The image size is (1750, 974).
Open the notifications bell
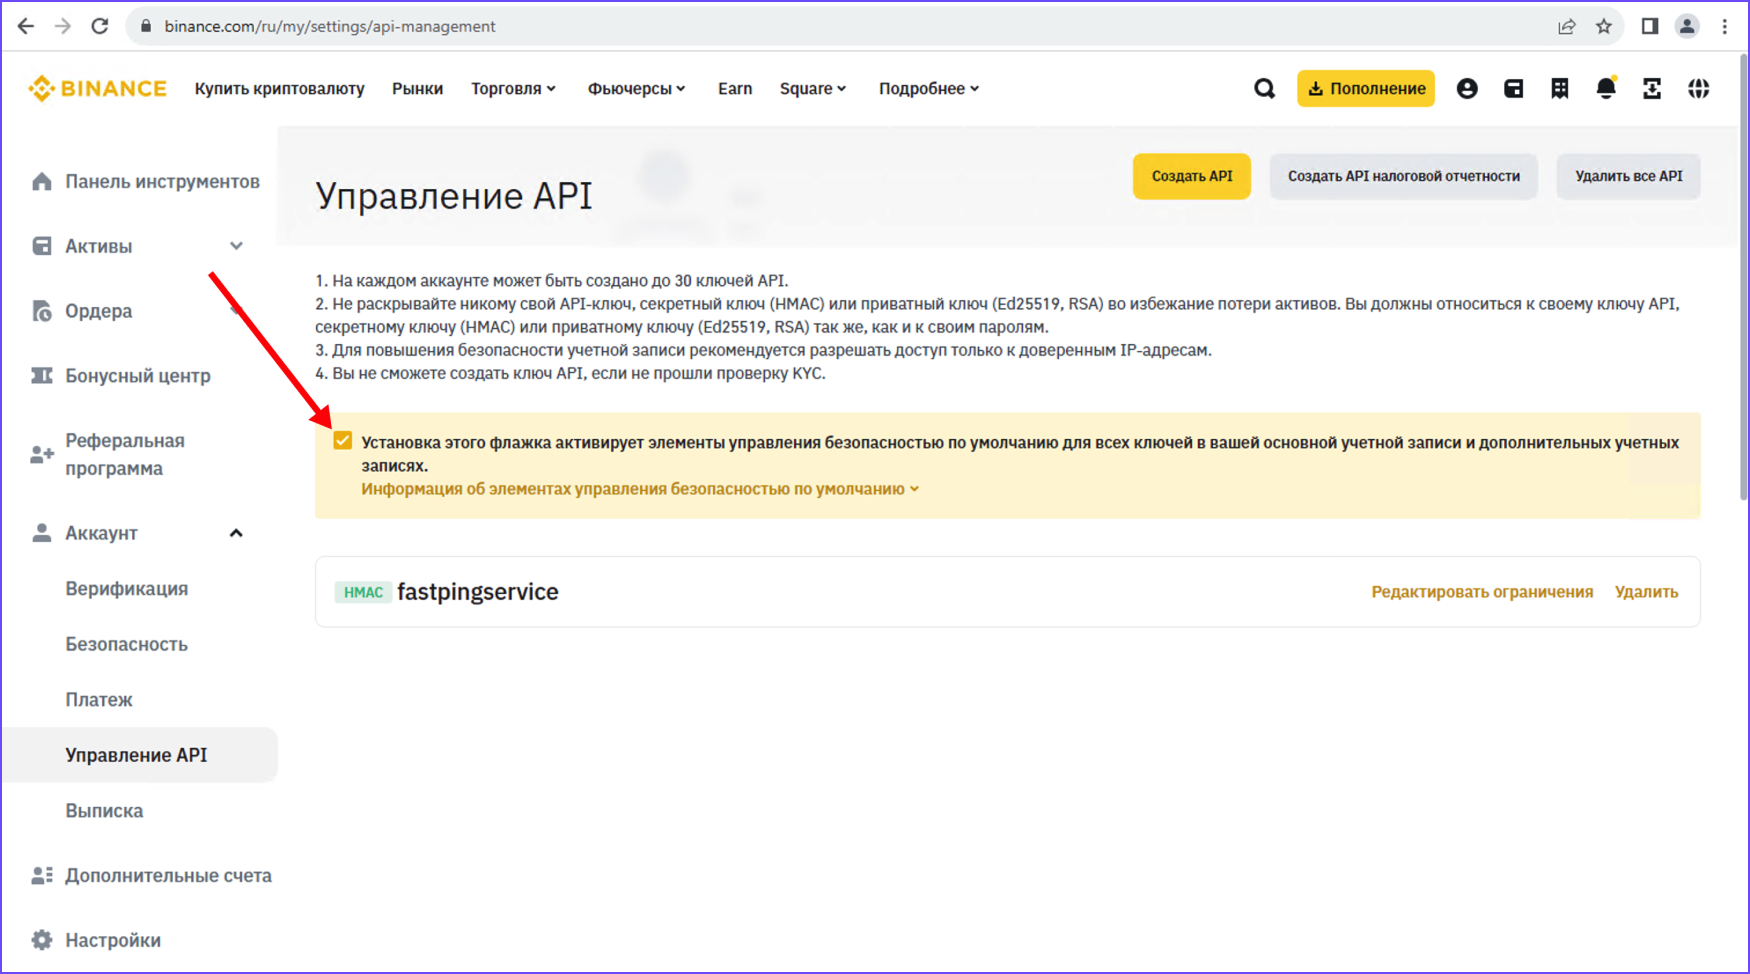point(1605,89)
